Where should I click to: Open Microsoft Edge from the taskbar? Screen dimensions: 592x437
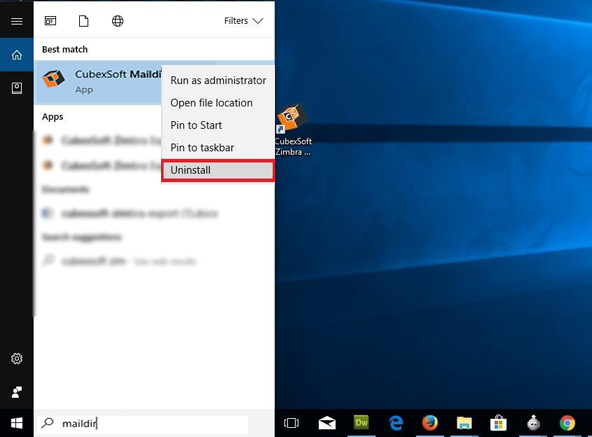[x=396, y=423]
